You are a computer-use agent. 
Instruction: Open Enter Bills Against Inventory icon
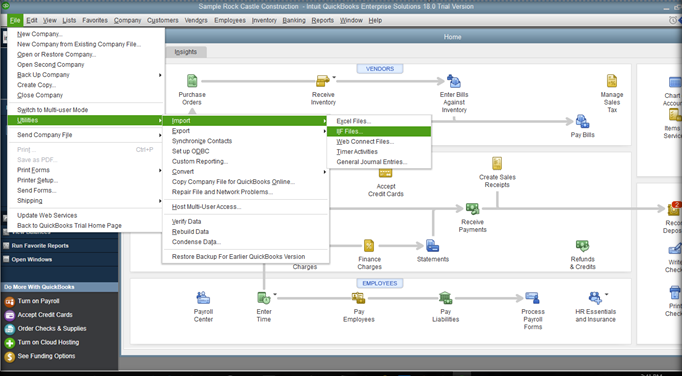coord(454,81)
